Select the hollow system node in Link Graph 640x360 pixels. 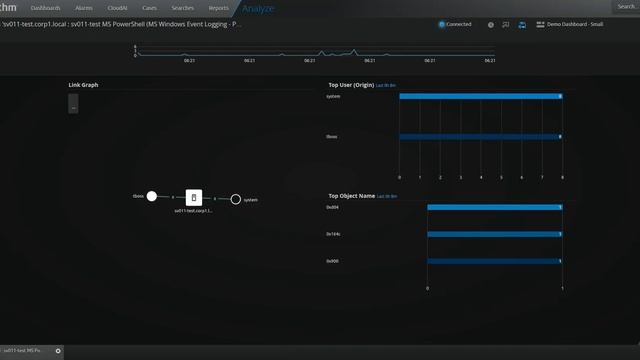pyautogui.click(x=236, y=199)
